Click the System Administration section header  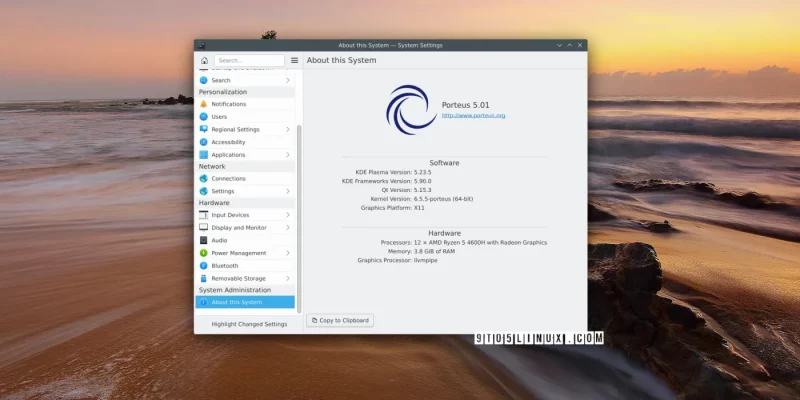point(235,290)
